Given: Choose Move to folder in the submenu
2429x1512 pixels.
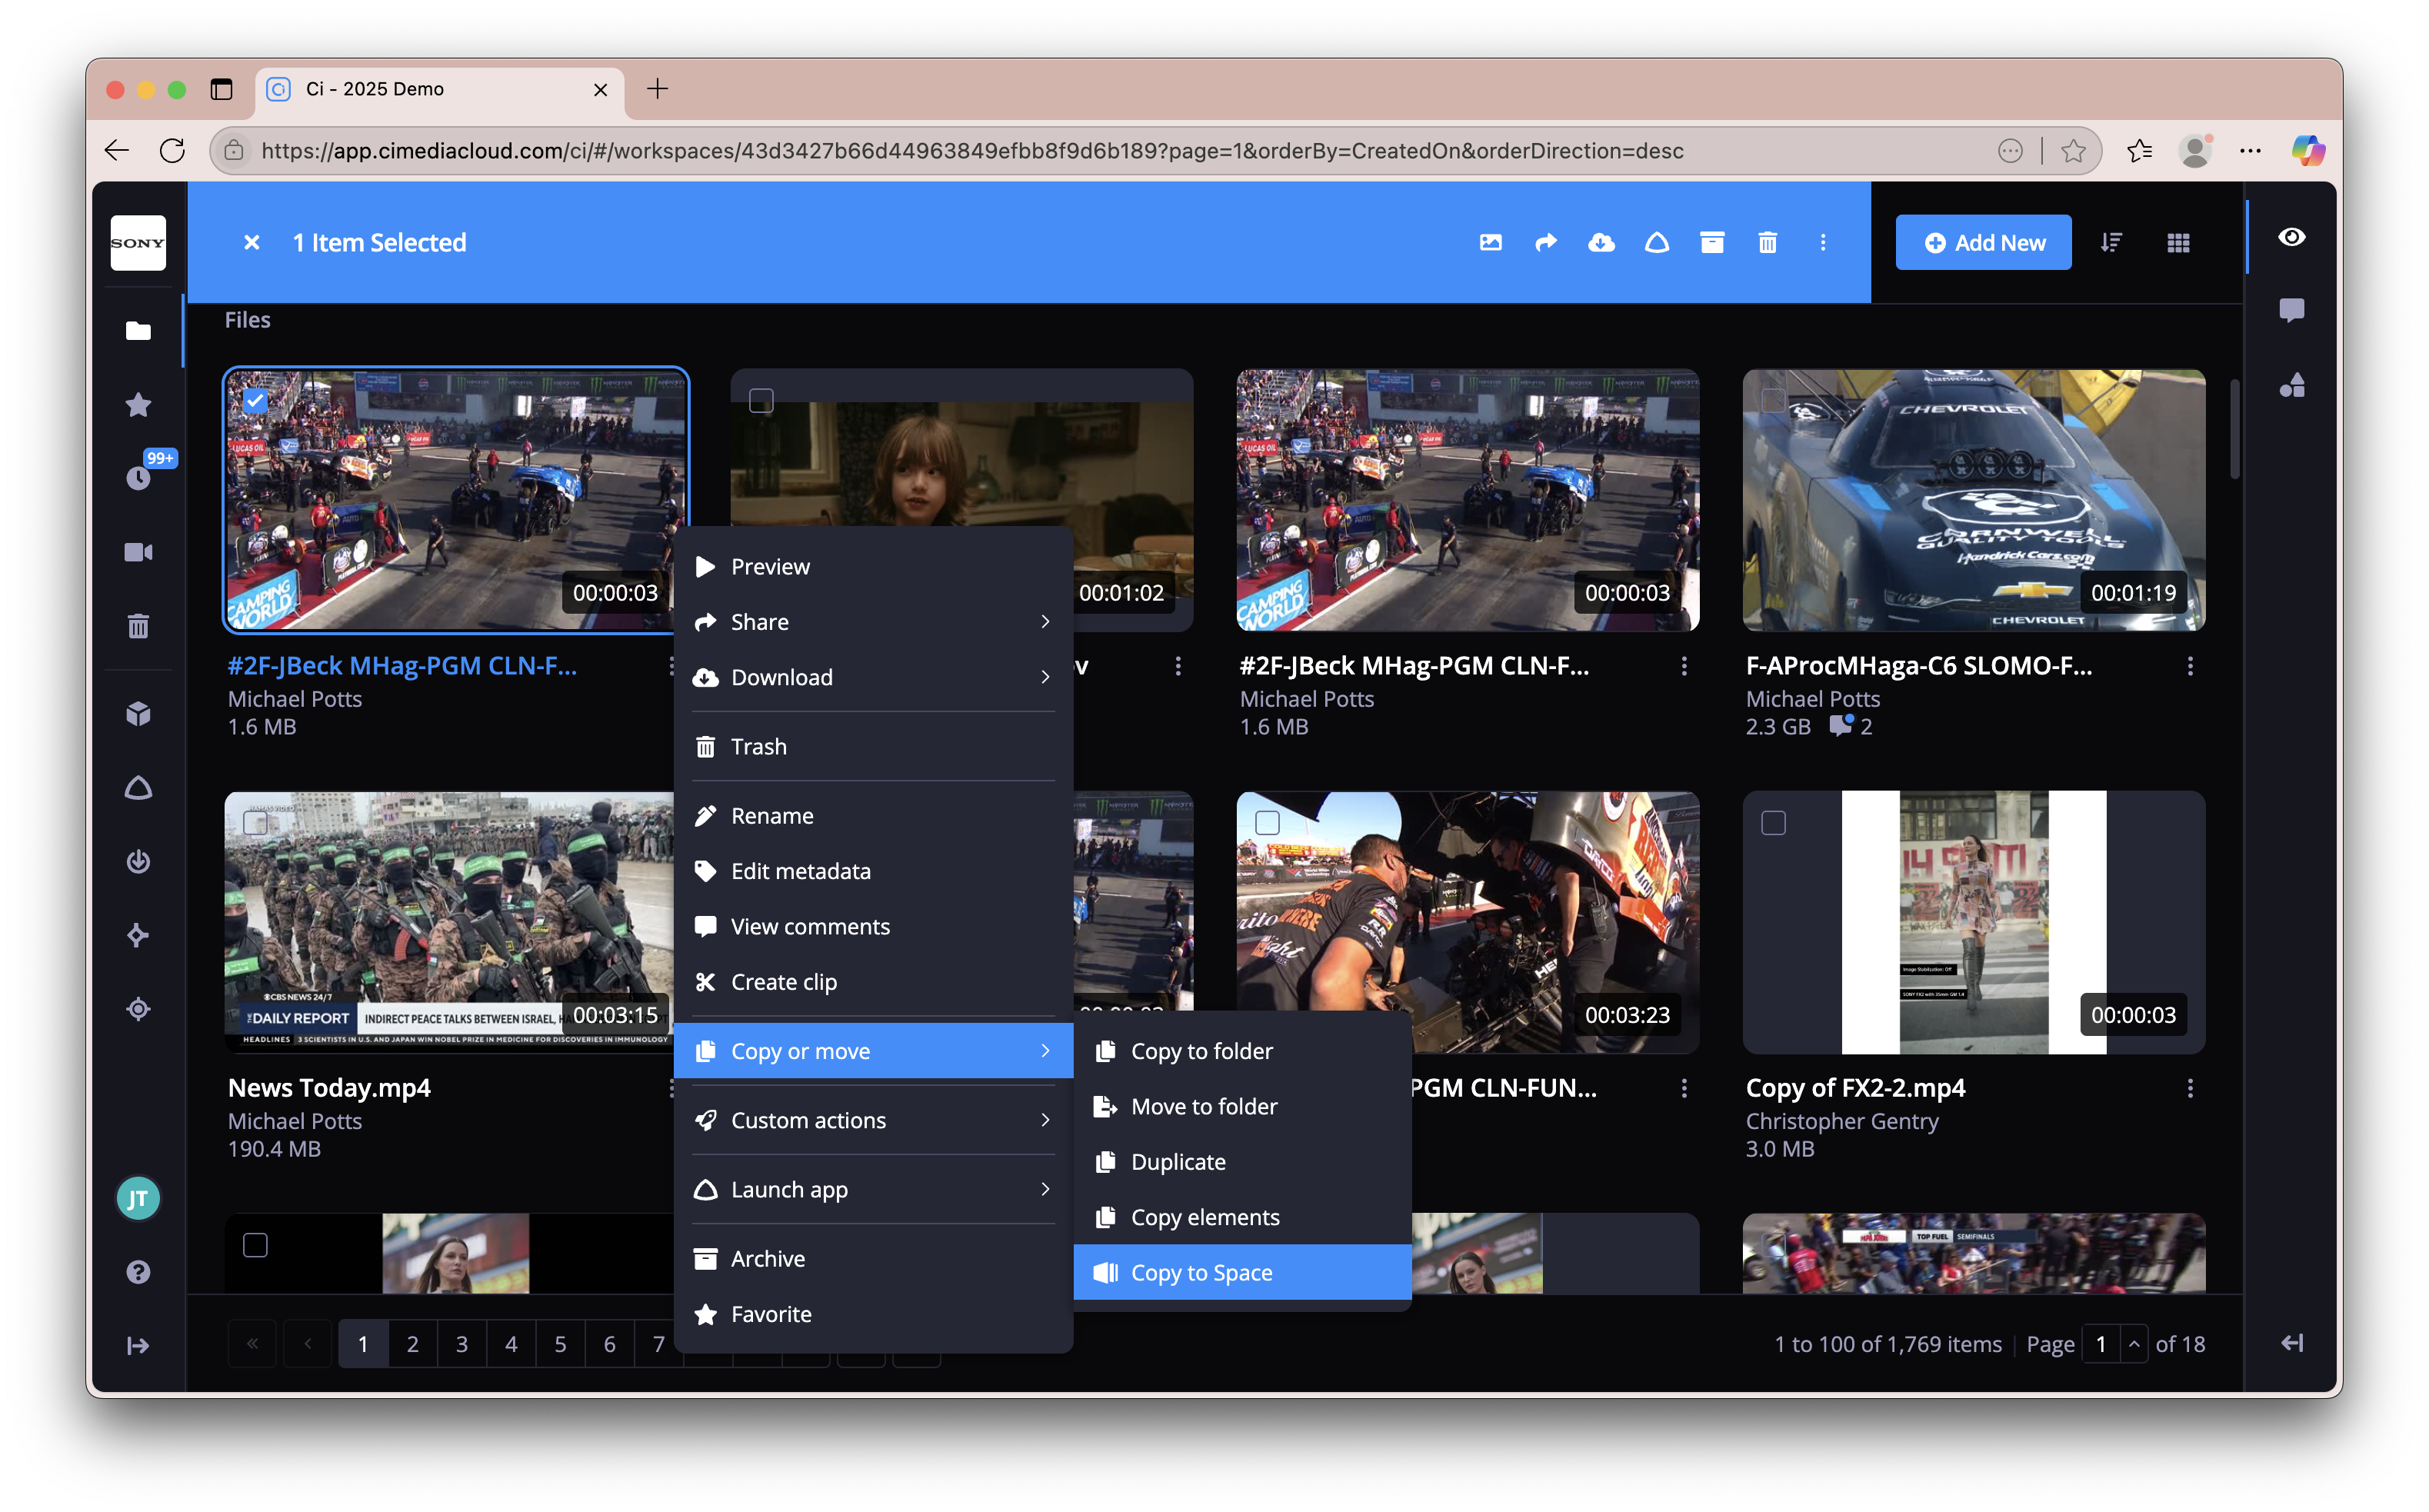Looking at the screenshot, I should (x=1242, y=1106).
